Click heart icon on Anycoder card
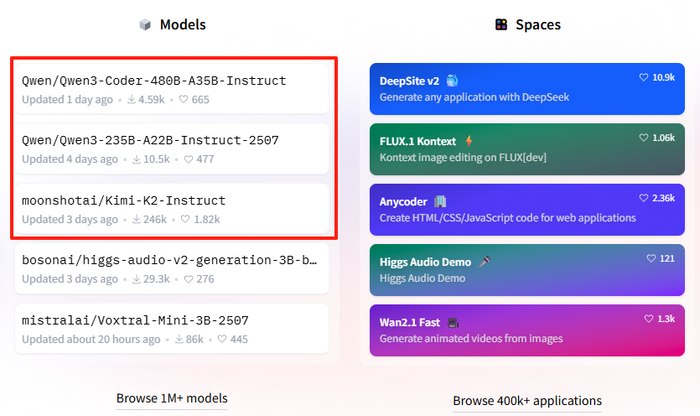The width and height of the screenshot is (700, 416). pos(644,198)
